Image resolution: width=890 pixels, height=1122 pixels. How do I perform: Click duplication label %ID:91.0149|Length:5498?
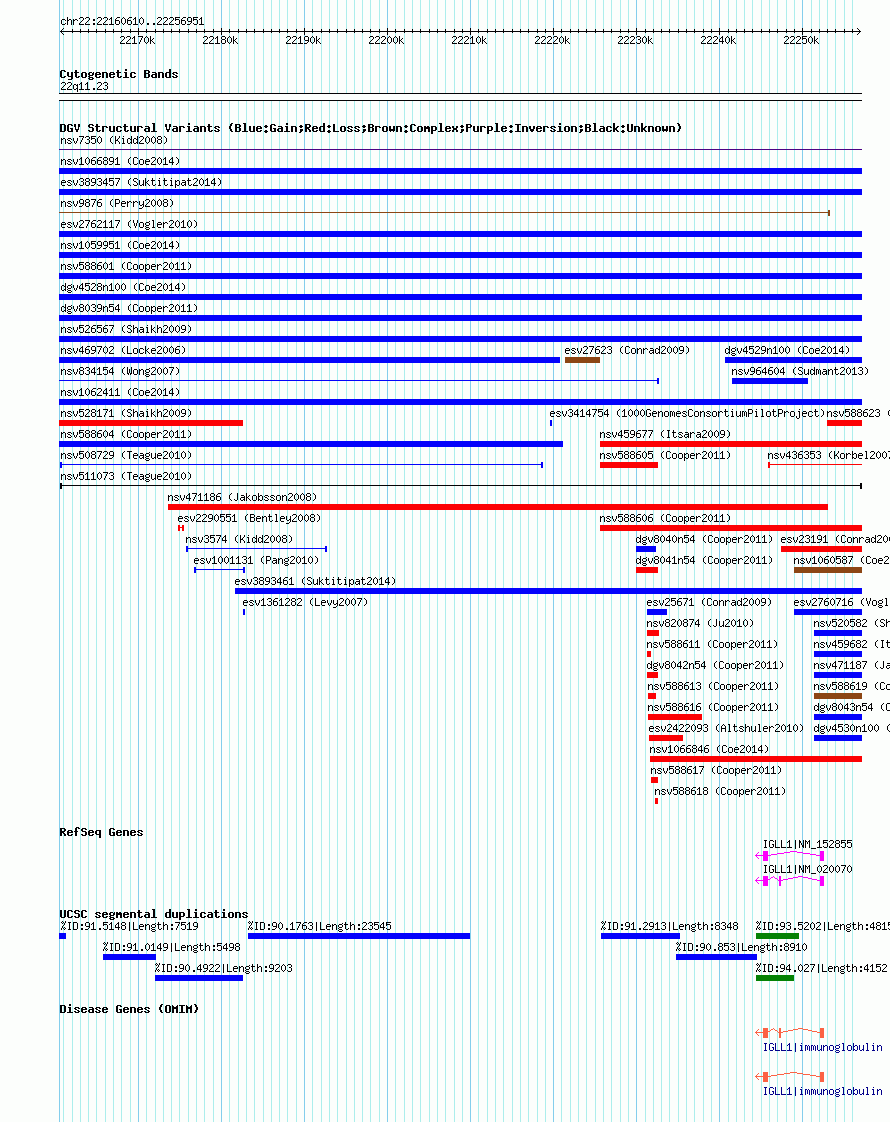coord(172,947)
